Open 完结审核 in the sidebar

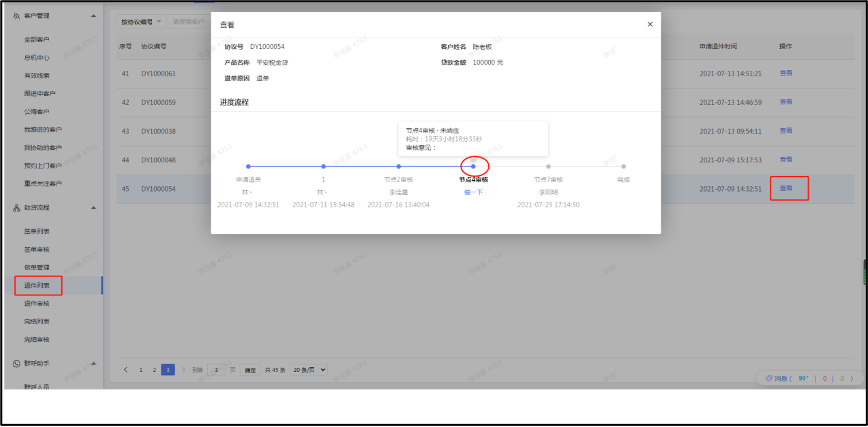click(x=37, y=339)
